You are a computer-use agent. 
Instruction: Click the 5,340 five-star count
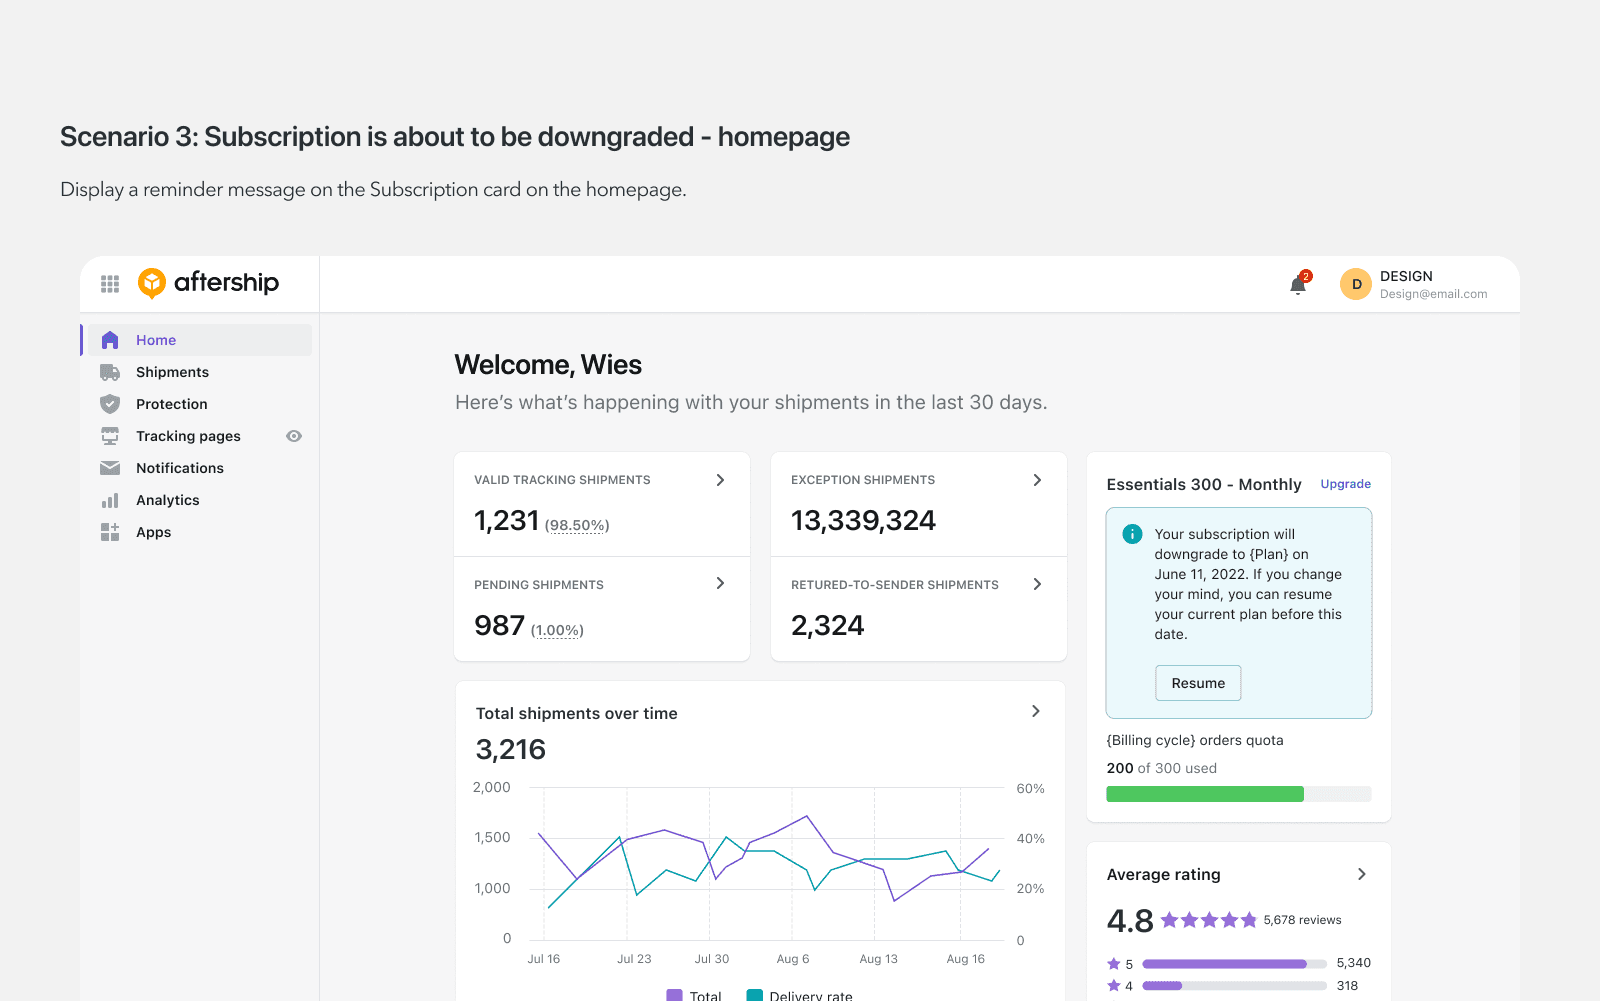1354,963
